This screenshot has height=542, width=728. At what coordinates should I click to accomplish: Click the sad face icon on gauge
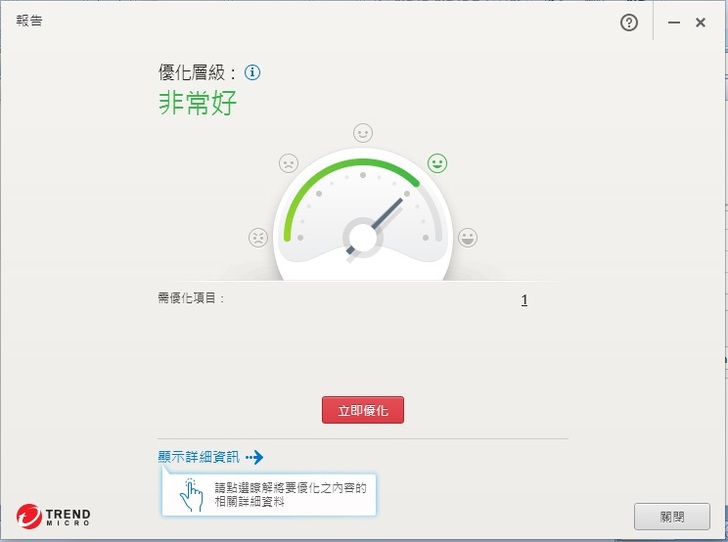pyautogui.click(x=288, y=163)
